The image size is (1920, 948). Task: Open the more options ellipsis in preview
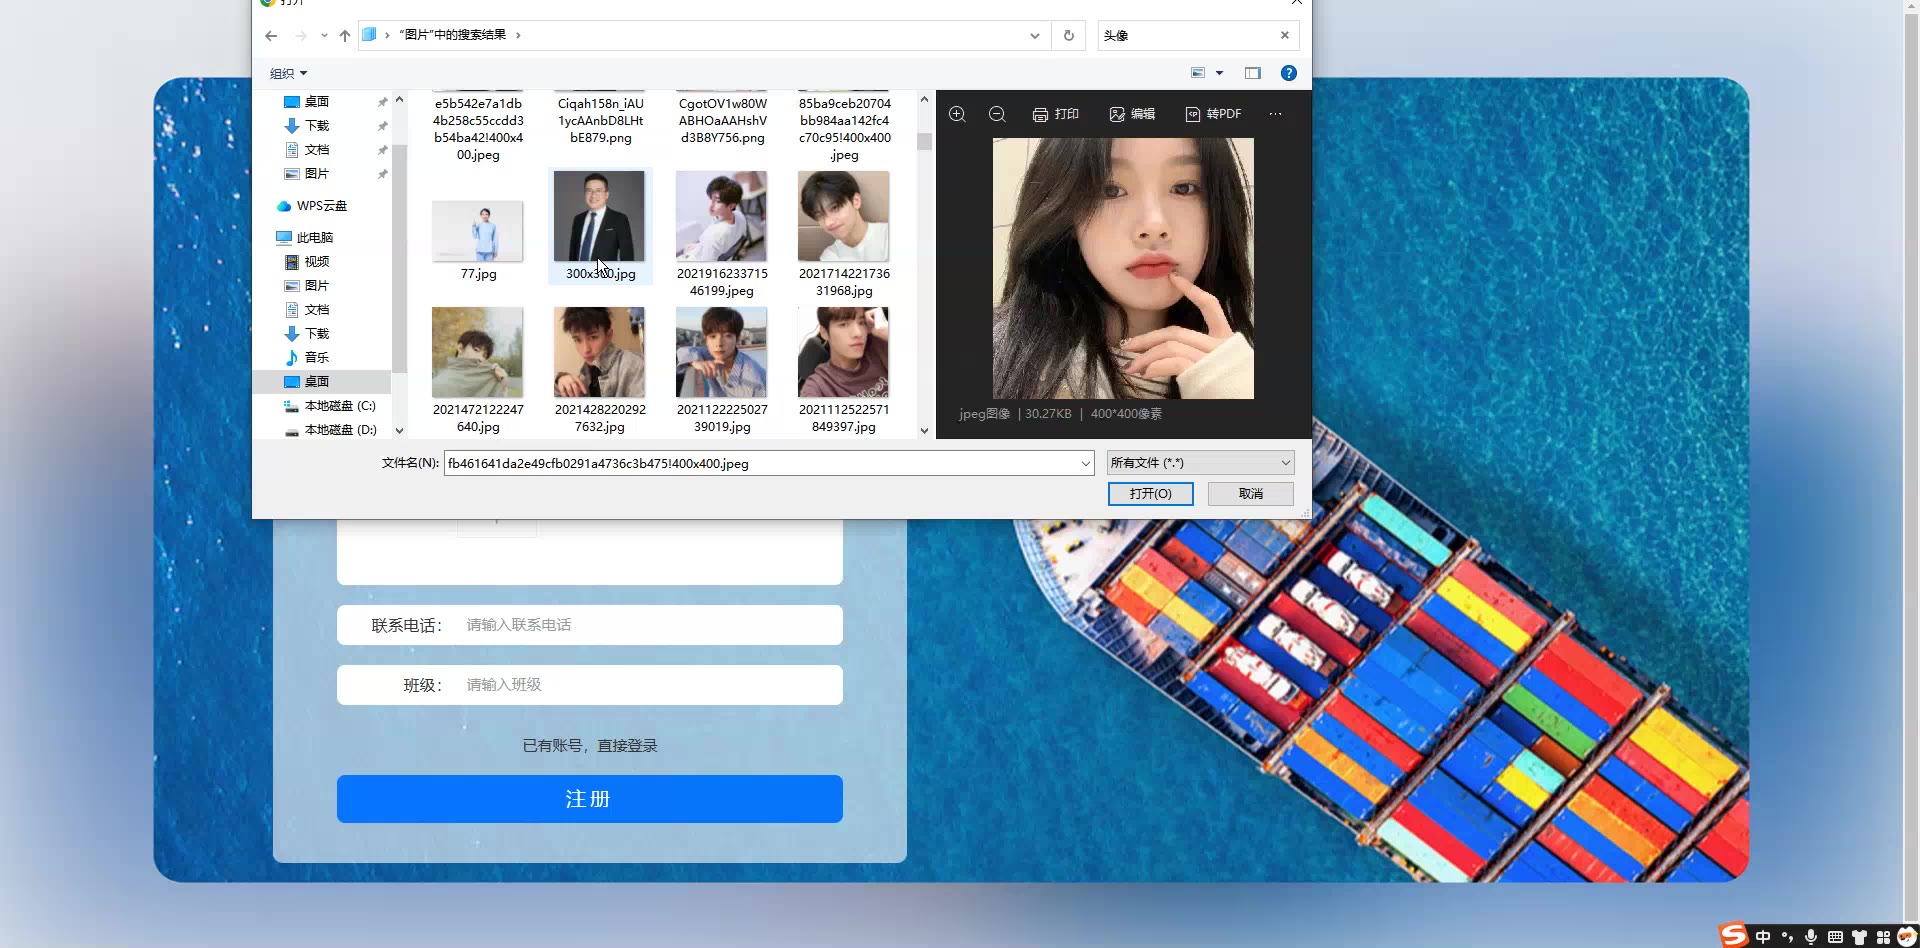[1275, 114]
